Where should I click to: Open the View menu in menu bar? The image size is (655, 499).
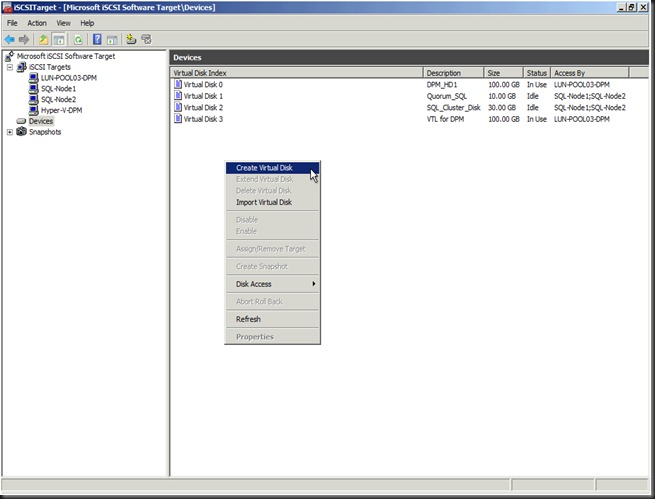[x=63, y=23]
